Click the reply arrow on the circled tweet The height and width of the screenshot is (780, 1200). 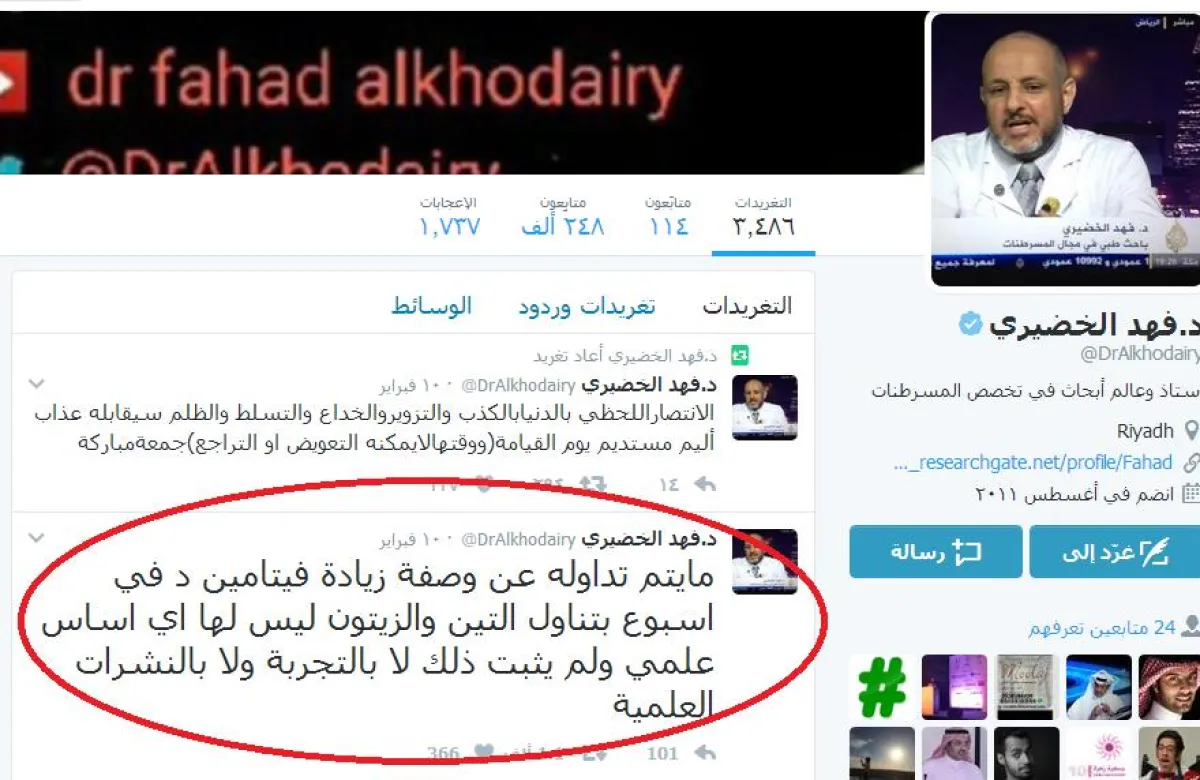(x=704, y=752)
